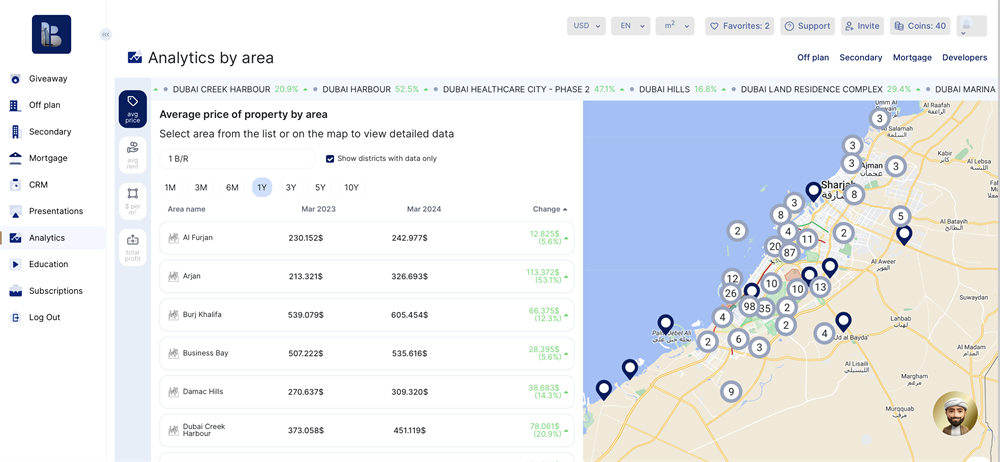This screenshot has width=1000, height=462.
Task: Open the assistant avatar chat bubble
Action: click(x=954, y=414)
